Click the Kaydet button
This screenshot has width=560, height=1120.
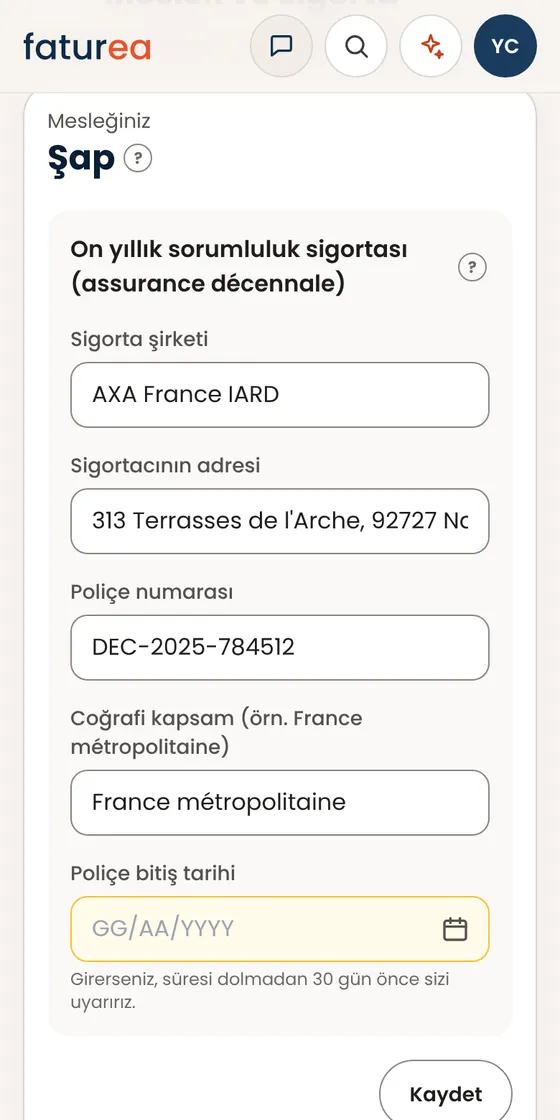click(446, 1094)
